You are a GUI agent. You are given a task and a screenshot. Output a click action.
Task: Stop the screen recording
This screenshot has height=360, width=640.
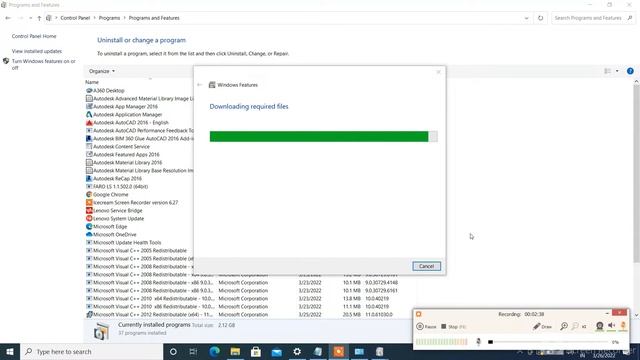[453, 327]
